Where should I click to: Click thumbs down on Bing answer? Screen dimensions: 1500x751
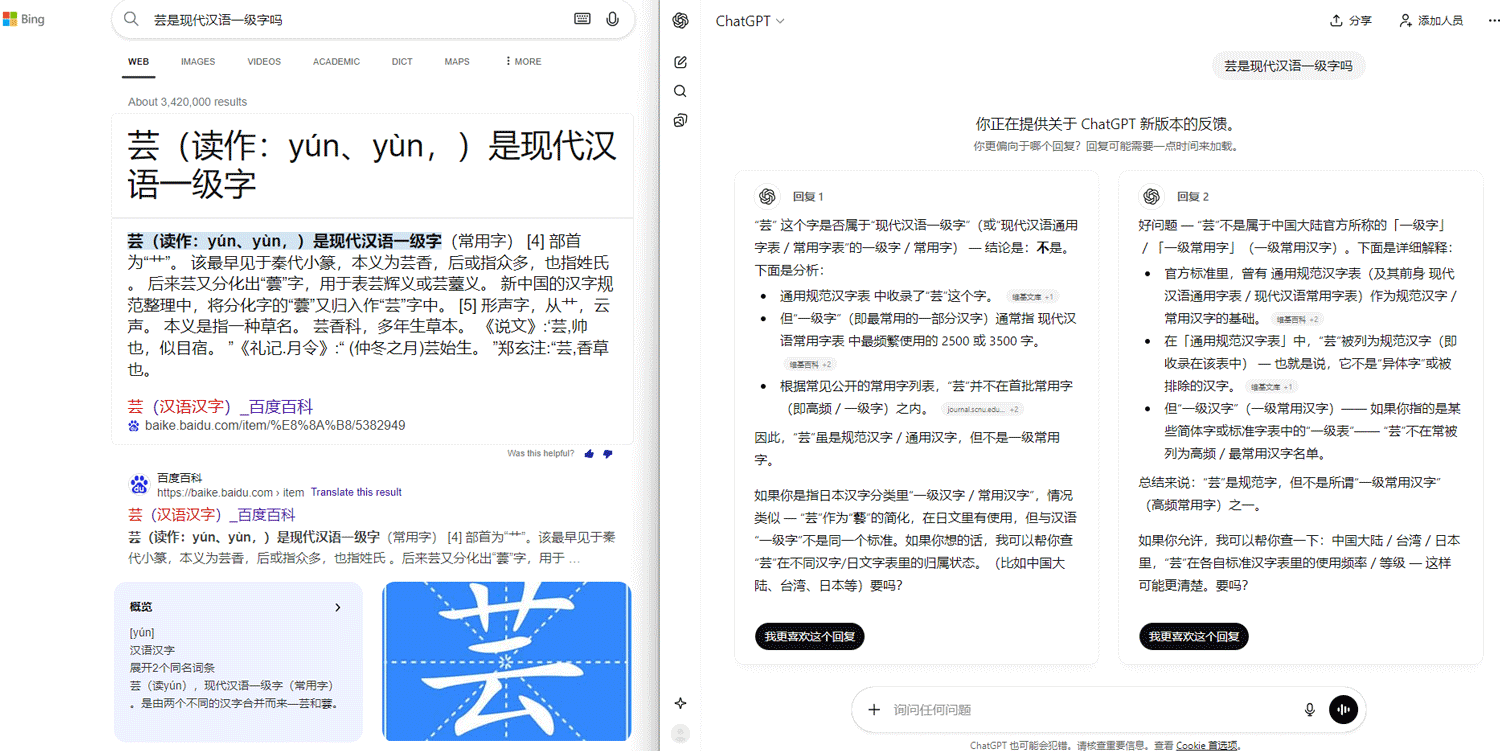(607, 454)
